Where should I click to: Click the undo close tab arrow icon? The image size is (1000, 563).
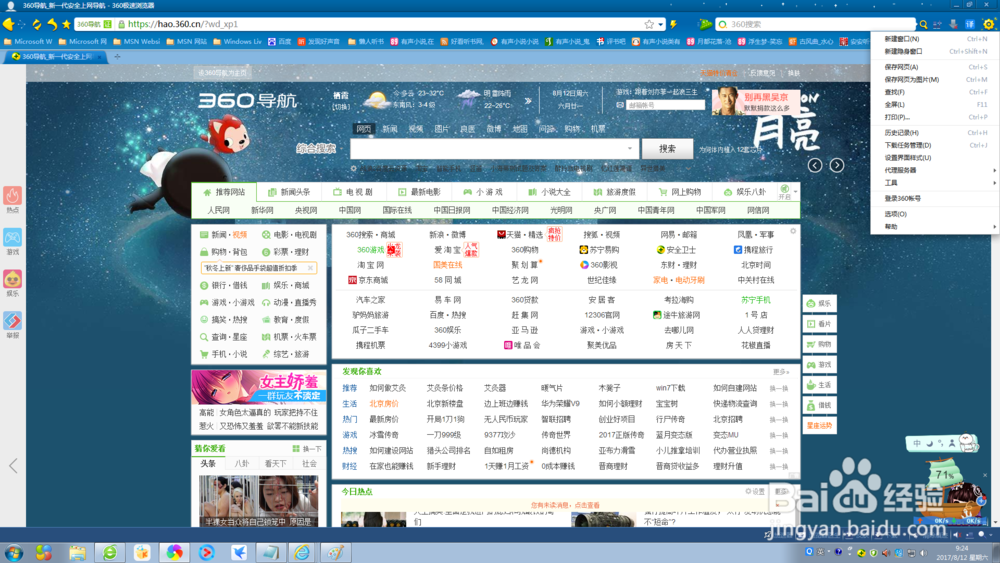51,24
